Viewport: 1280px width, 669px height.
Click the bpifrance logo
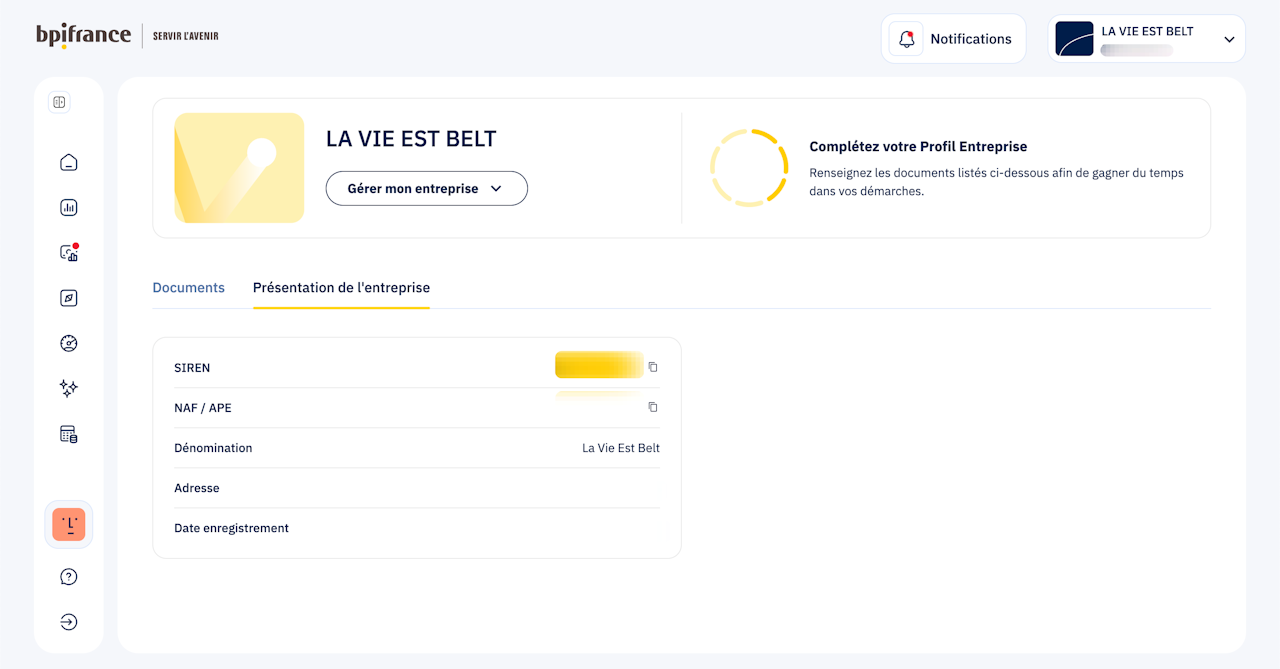pos(84,36)
